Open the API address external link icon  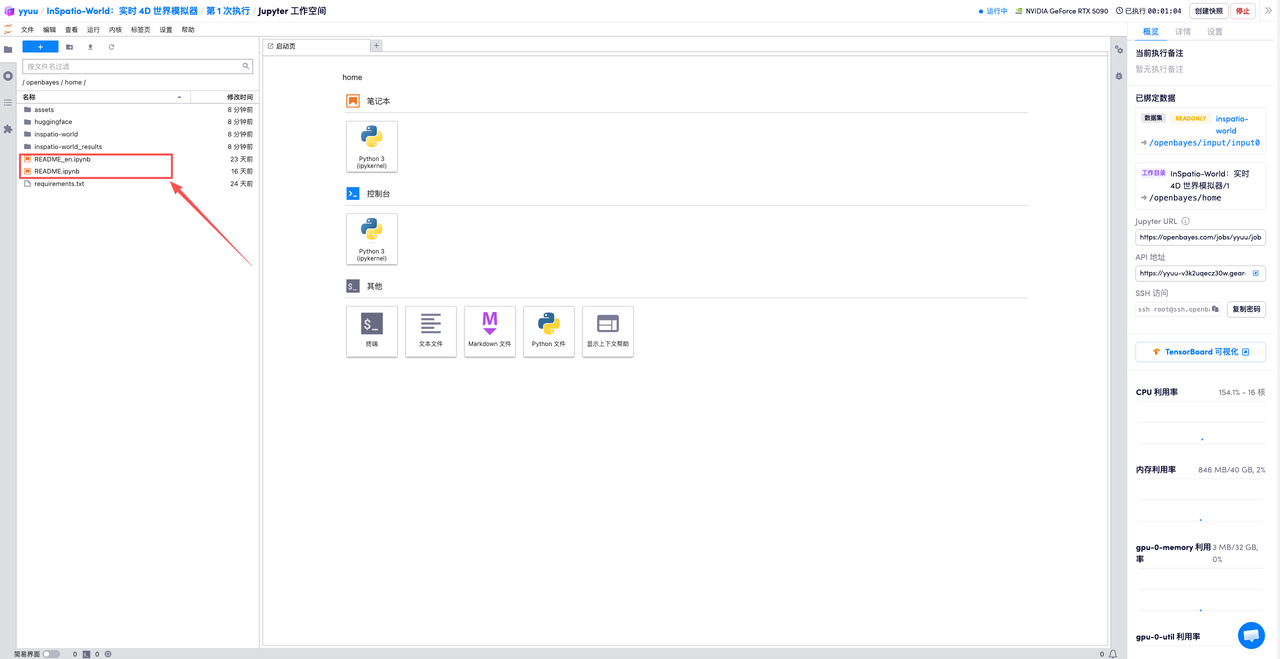coord(1256,273)
